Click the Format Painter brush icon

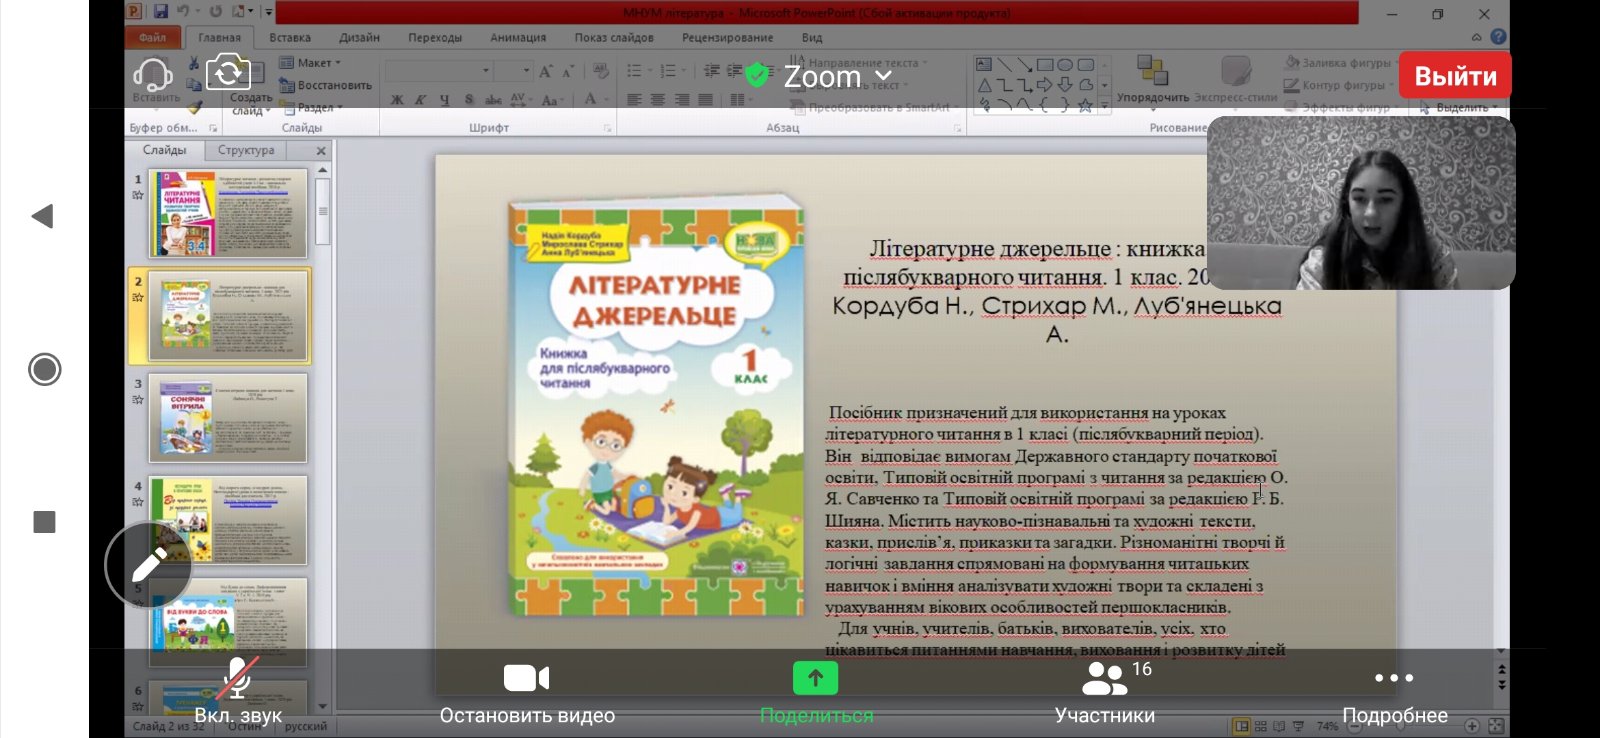[x=194, y=106]
